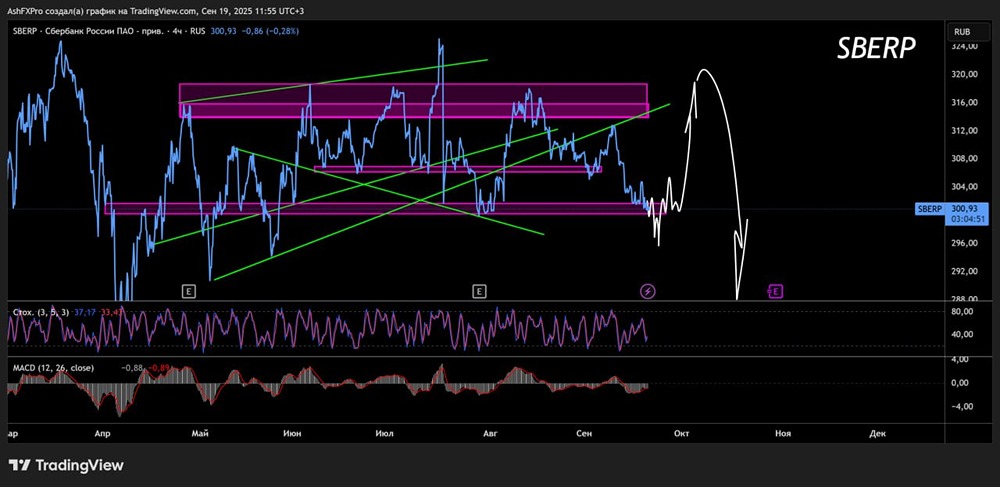This screenshot has height=487, width=1000.
Task: Click the purple E upcoming earnings marker
Action: tap(775, 291)
